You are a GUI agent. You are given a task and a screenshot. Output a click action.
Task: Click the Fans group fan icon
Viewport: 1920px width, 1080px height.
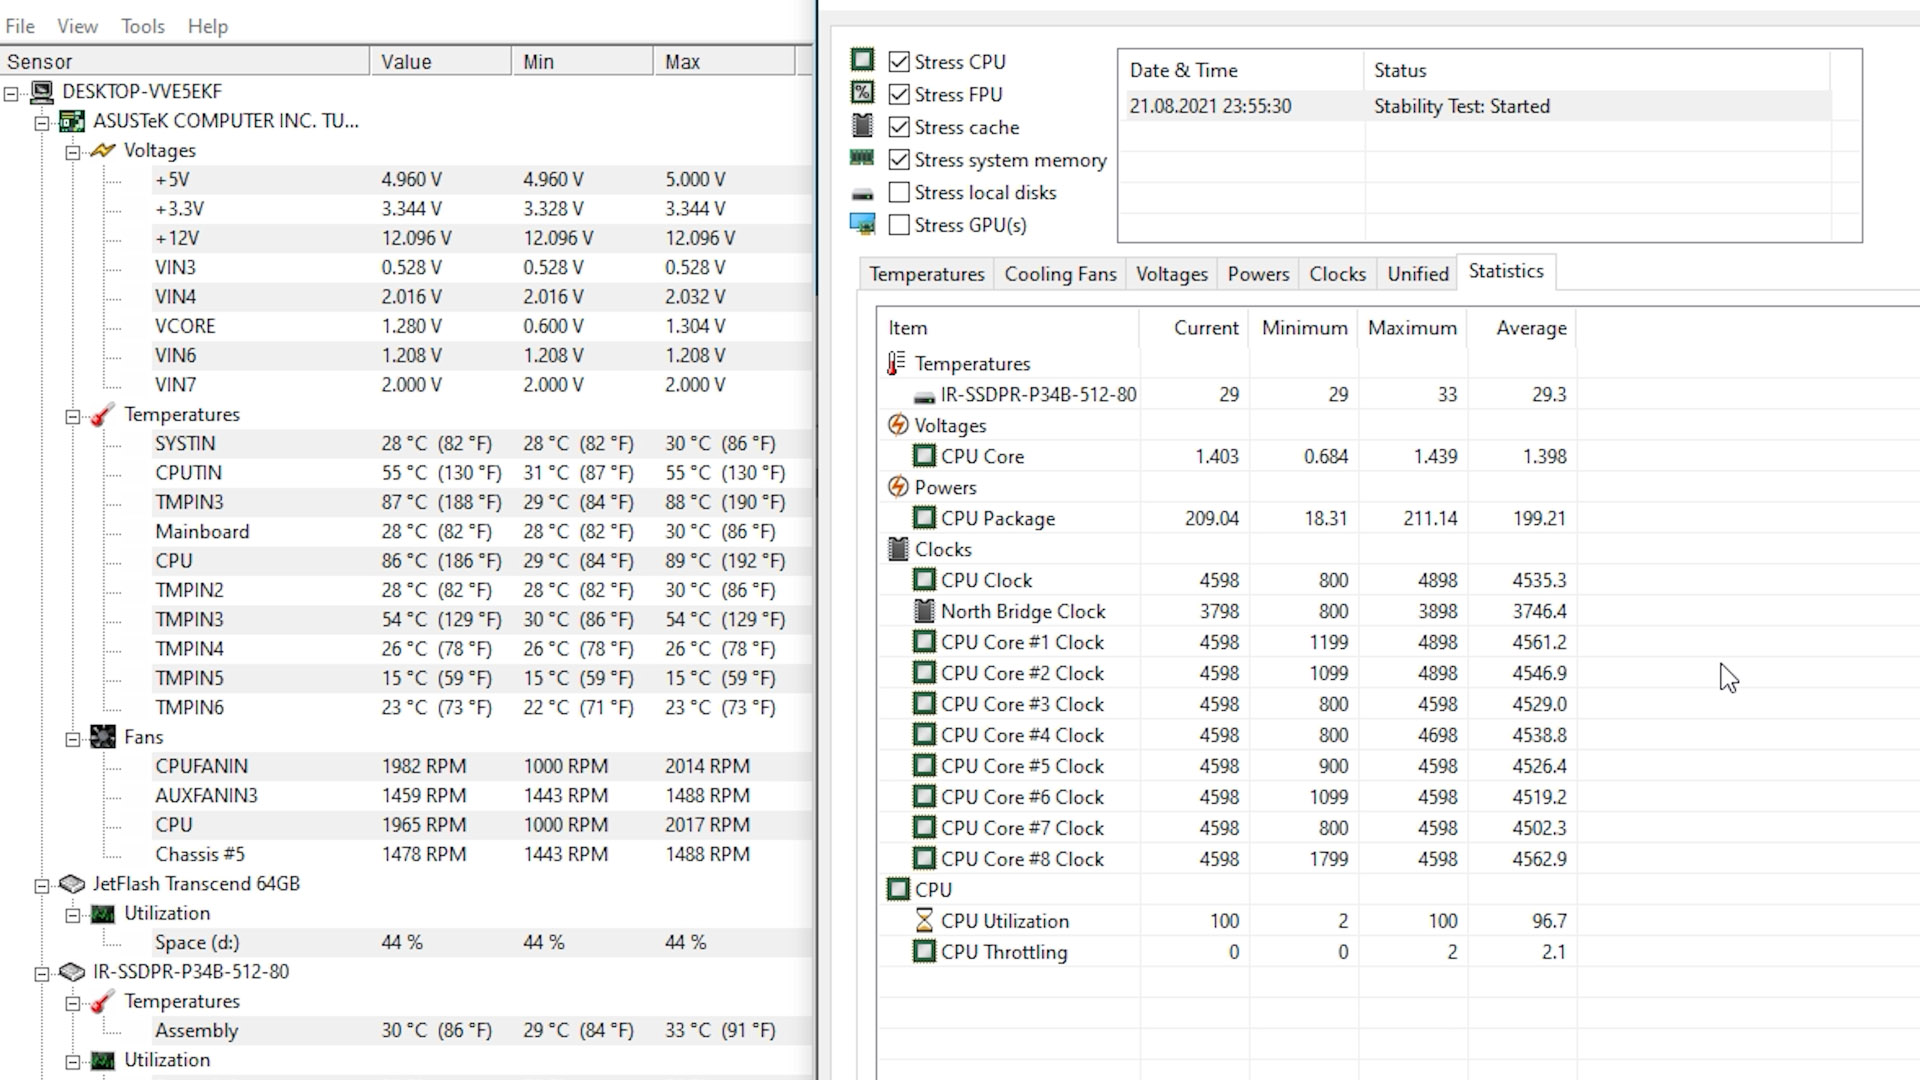click(x=103, y=737)
